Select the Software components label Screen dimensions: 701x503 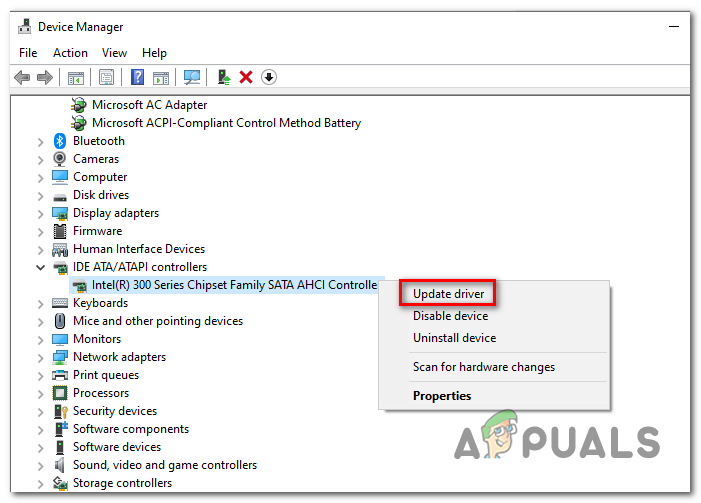[x=131, y=429]
